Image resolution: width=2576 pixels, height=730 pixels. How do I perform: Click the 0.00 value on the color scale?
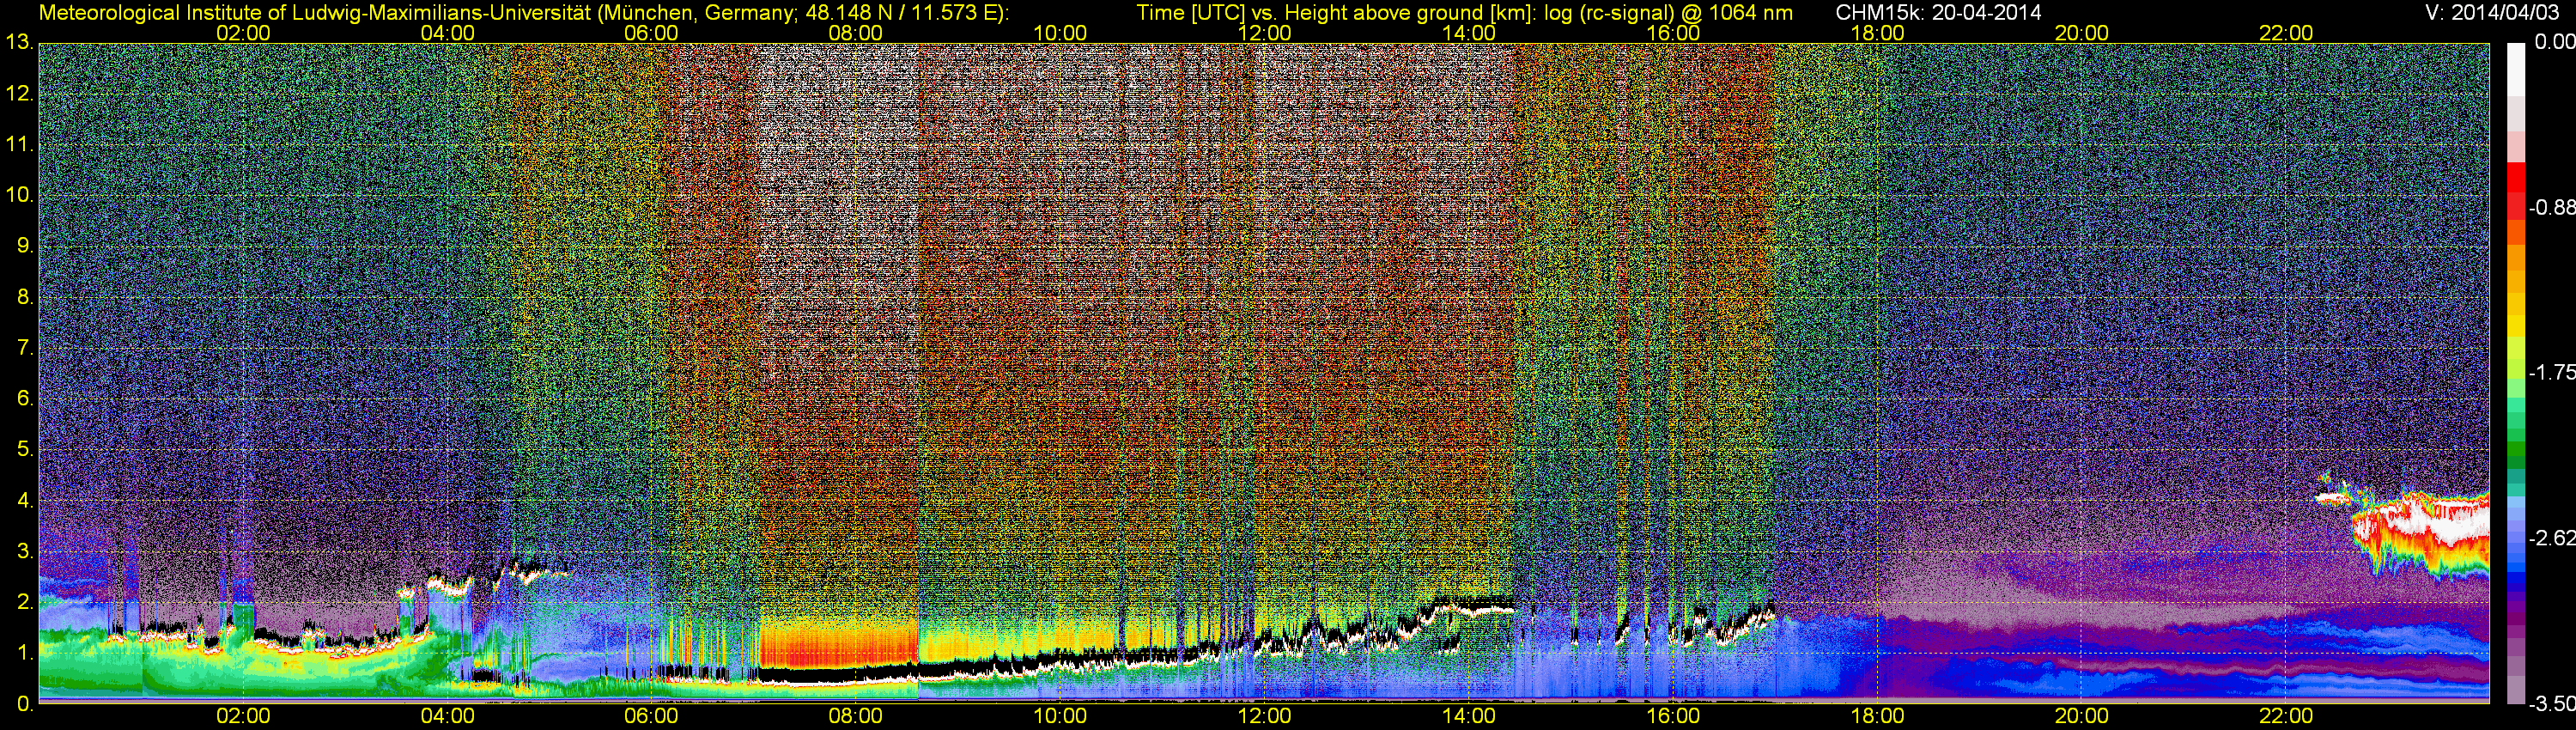[x=2555, y=43]
